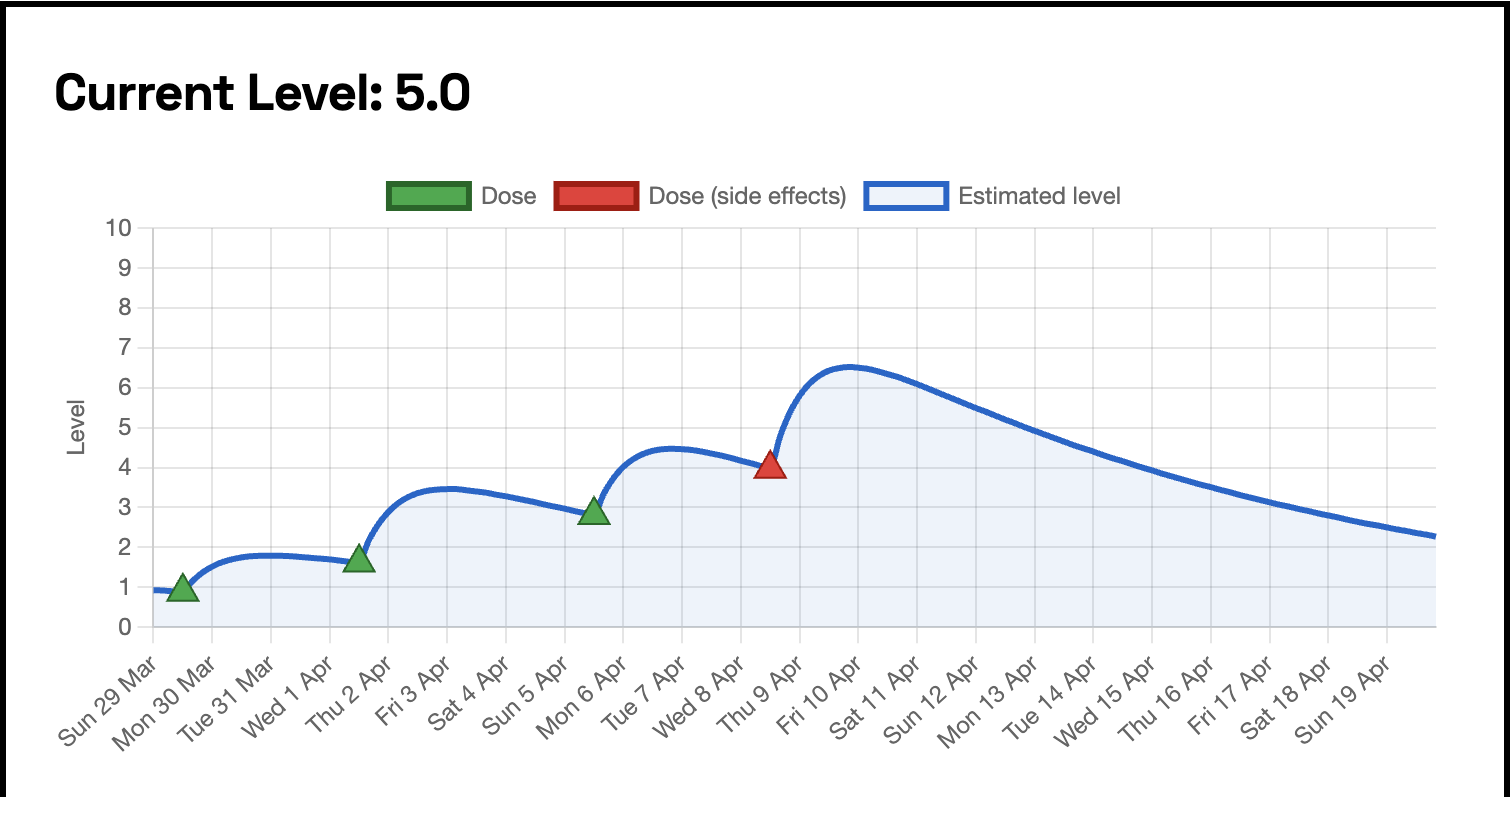
Task: Click the peak of the blue level curve
Action: (850, 366)
